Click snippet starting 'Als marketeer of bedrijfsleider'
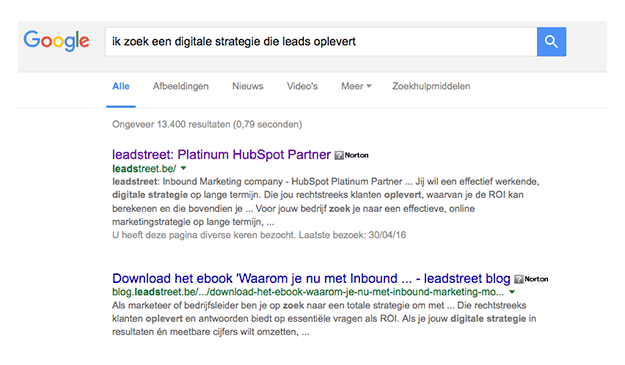The image size is (625, 365). coord(324,318)
